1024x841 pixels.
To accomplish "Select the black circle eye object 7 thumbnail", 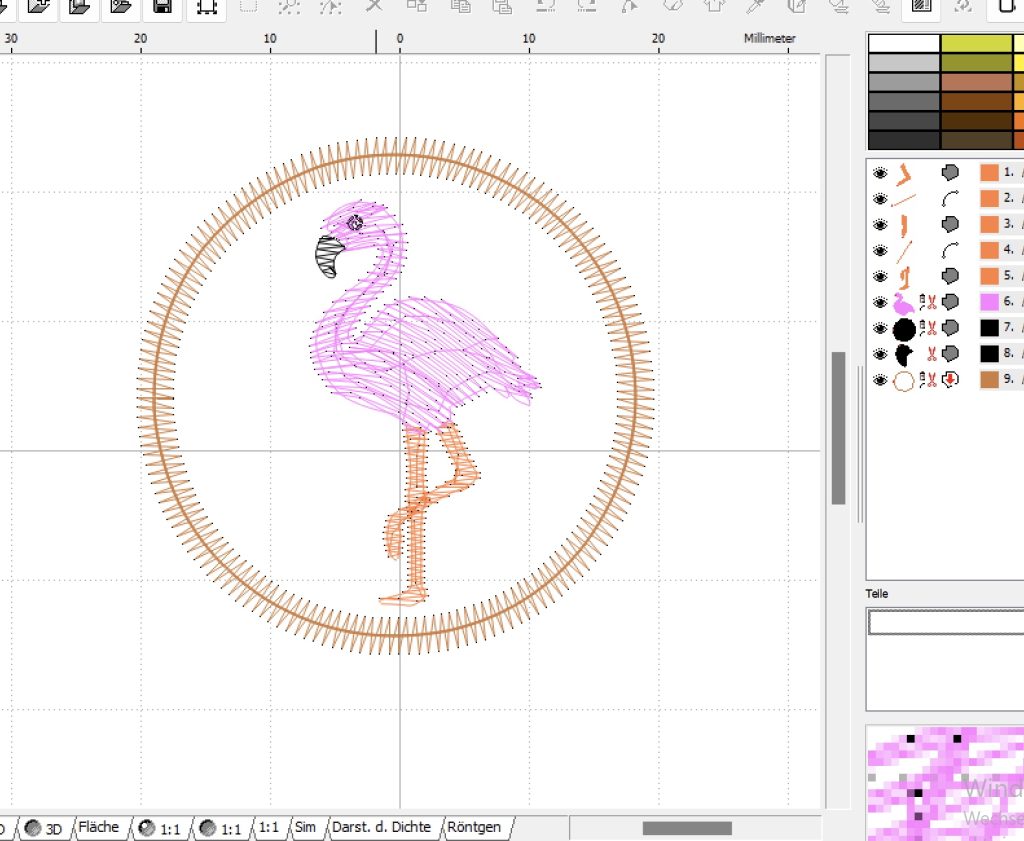I will [904, 328].
